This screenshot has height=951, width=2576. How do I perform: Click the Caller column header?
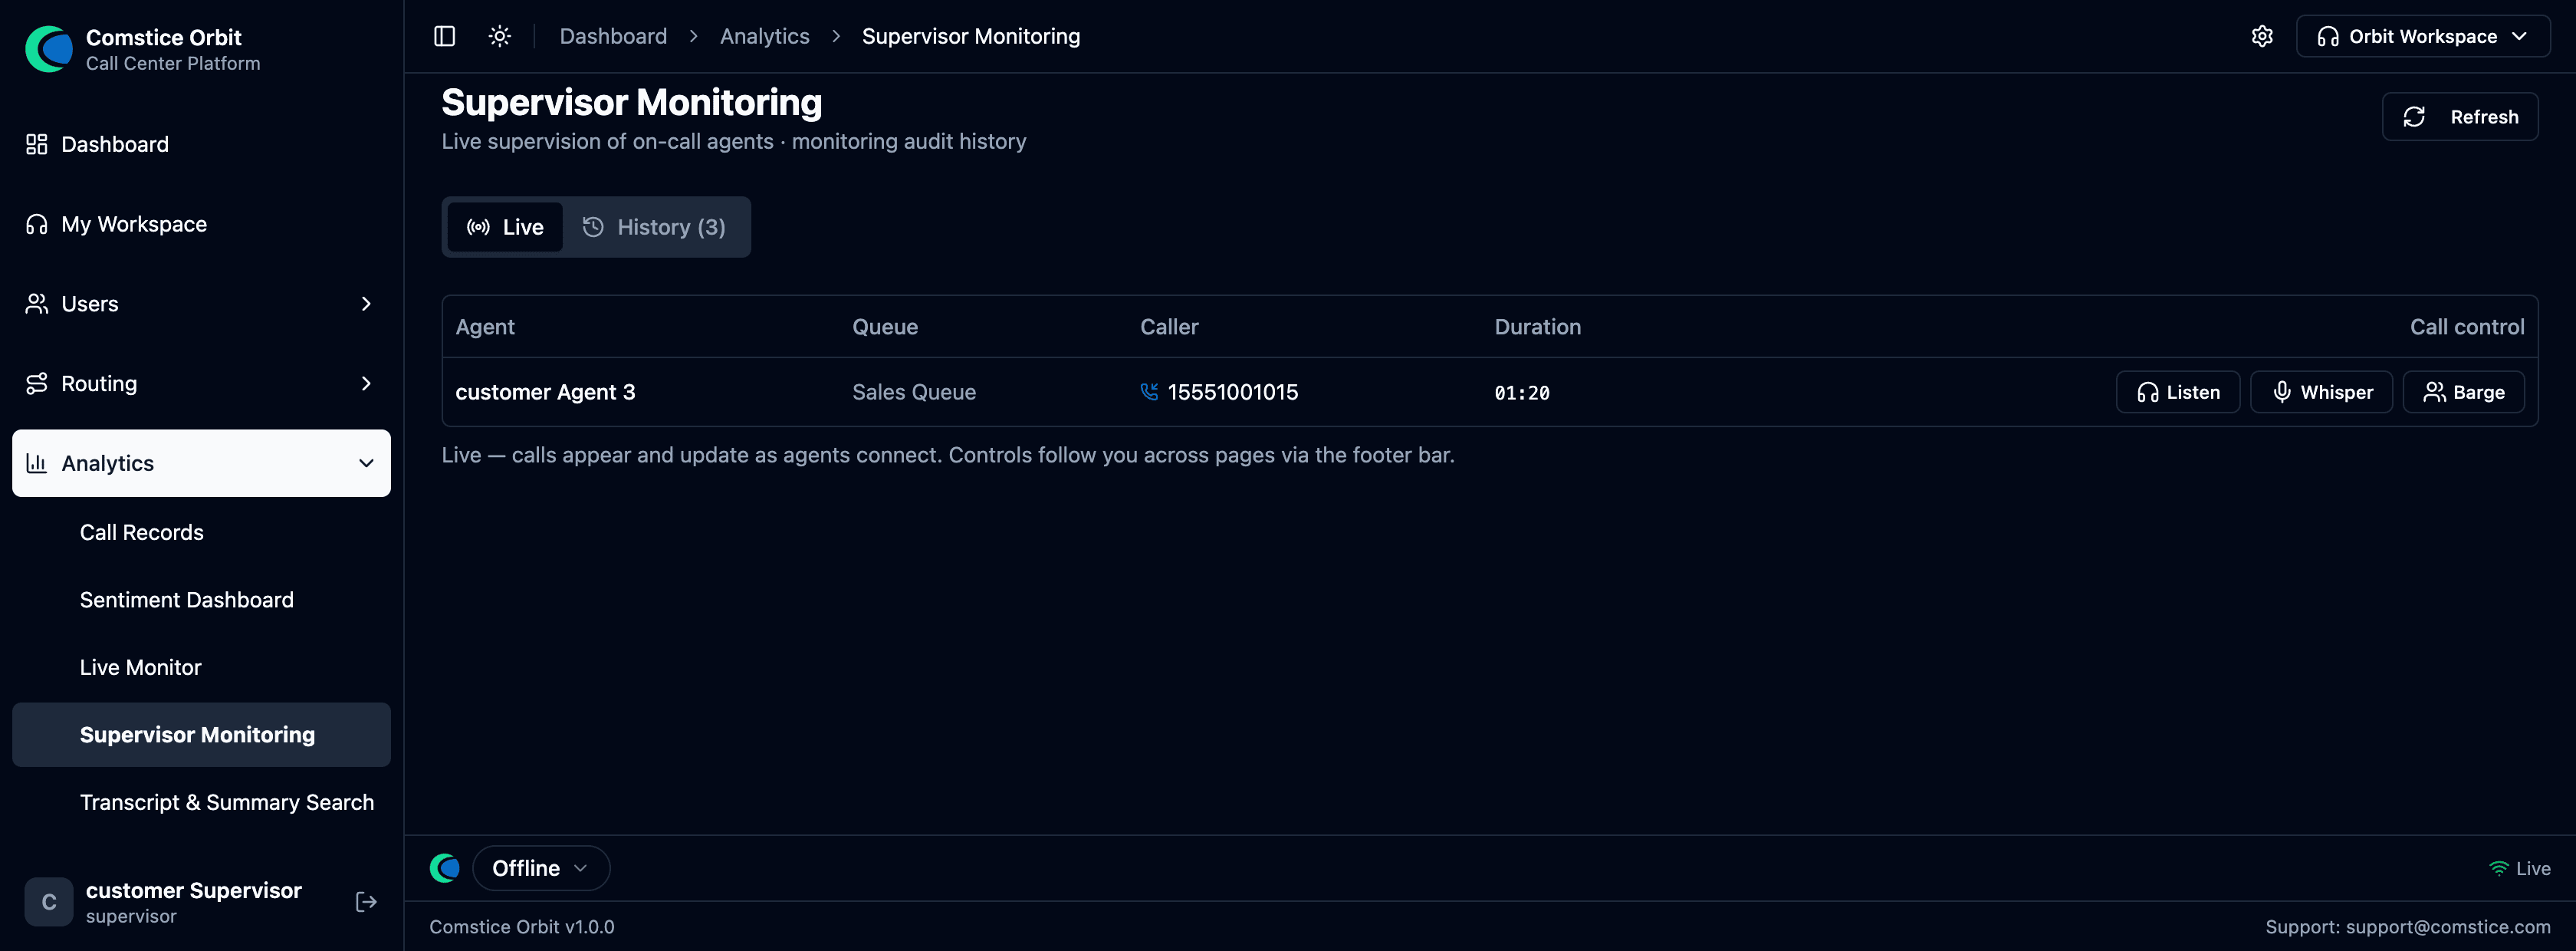click(1169, 327)
